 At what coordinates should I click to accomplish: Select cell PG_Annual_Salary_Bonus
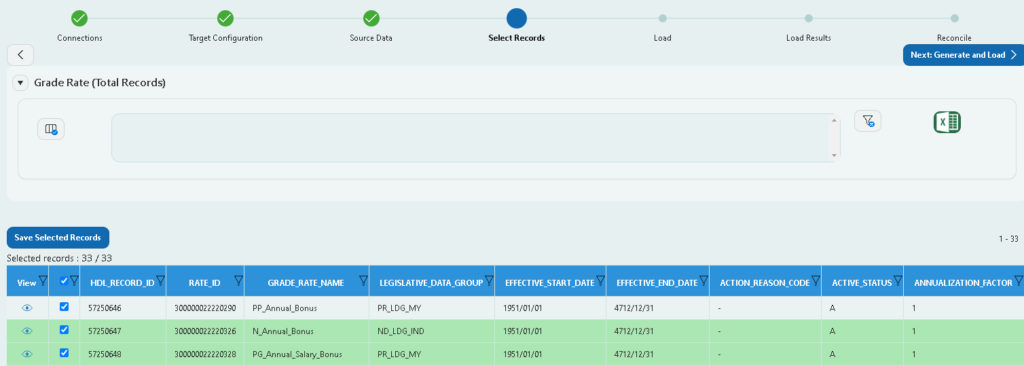298,354
